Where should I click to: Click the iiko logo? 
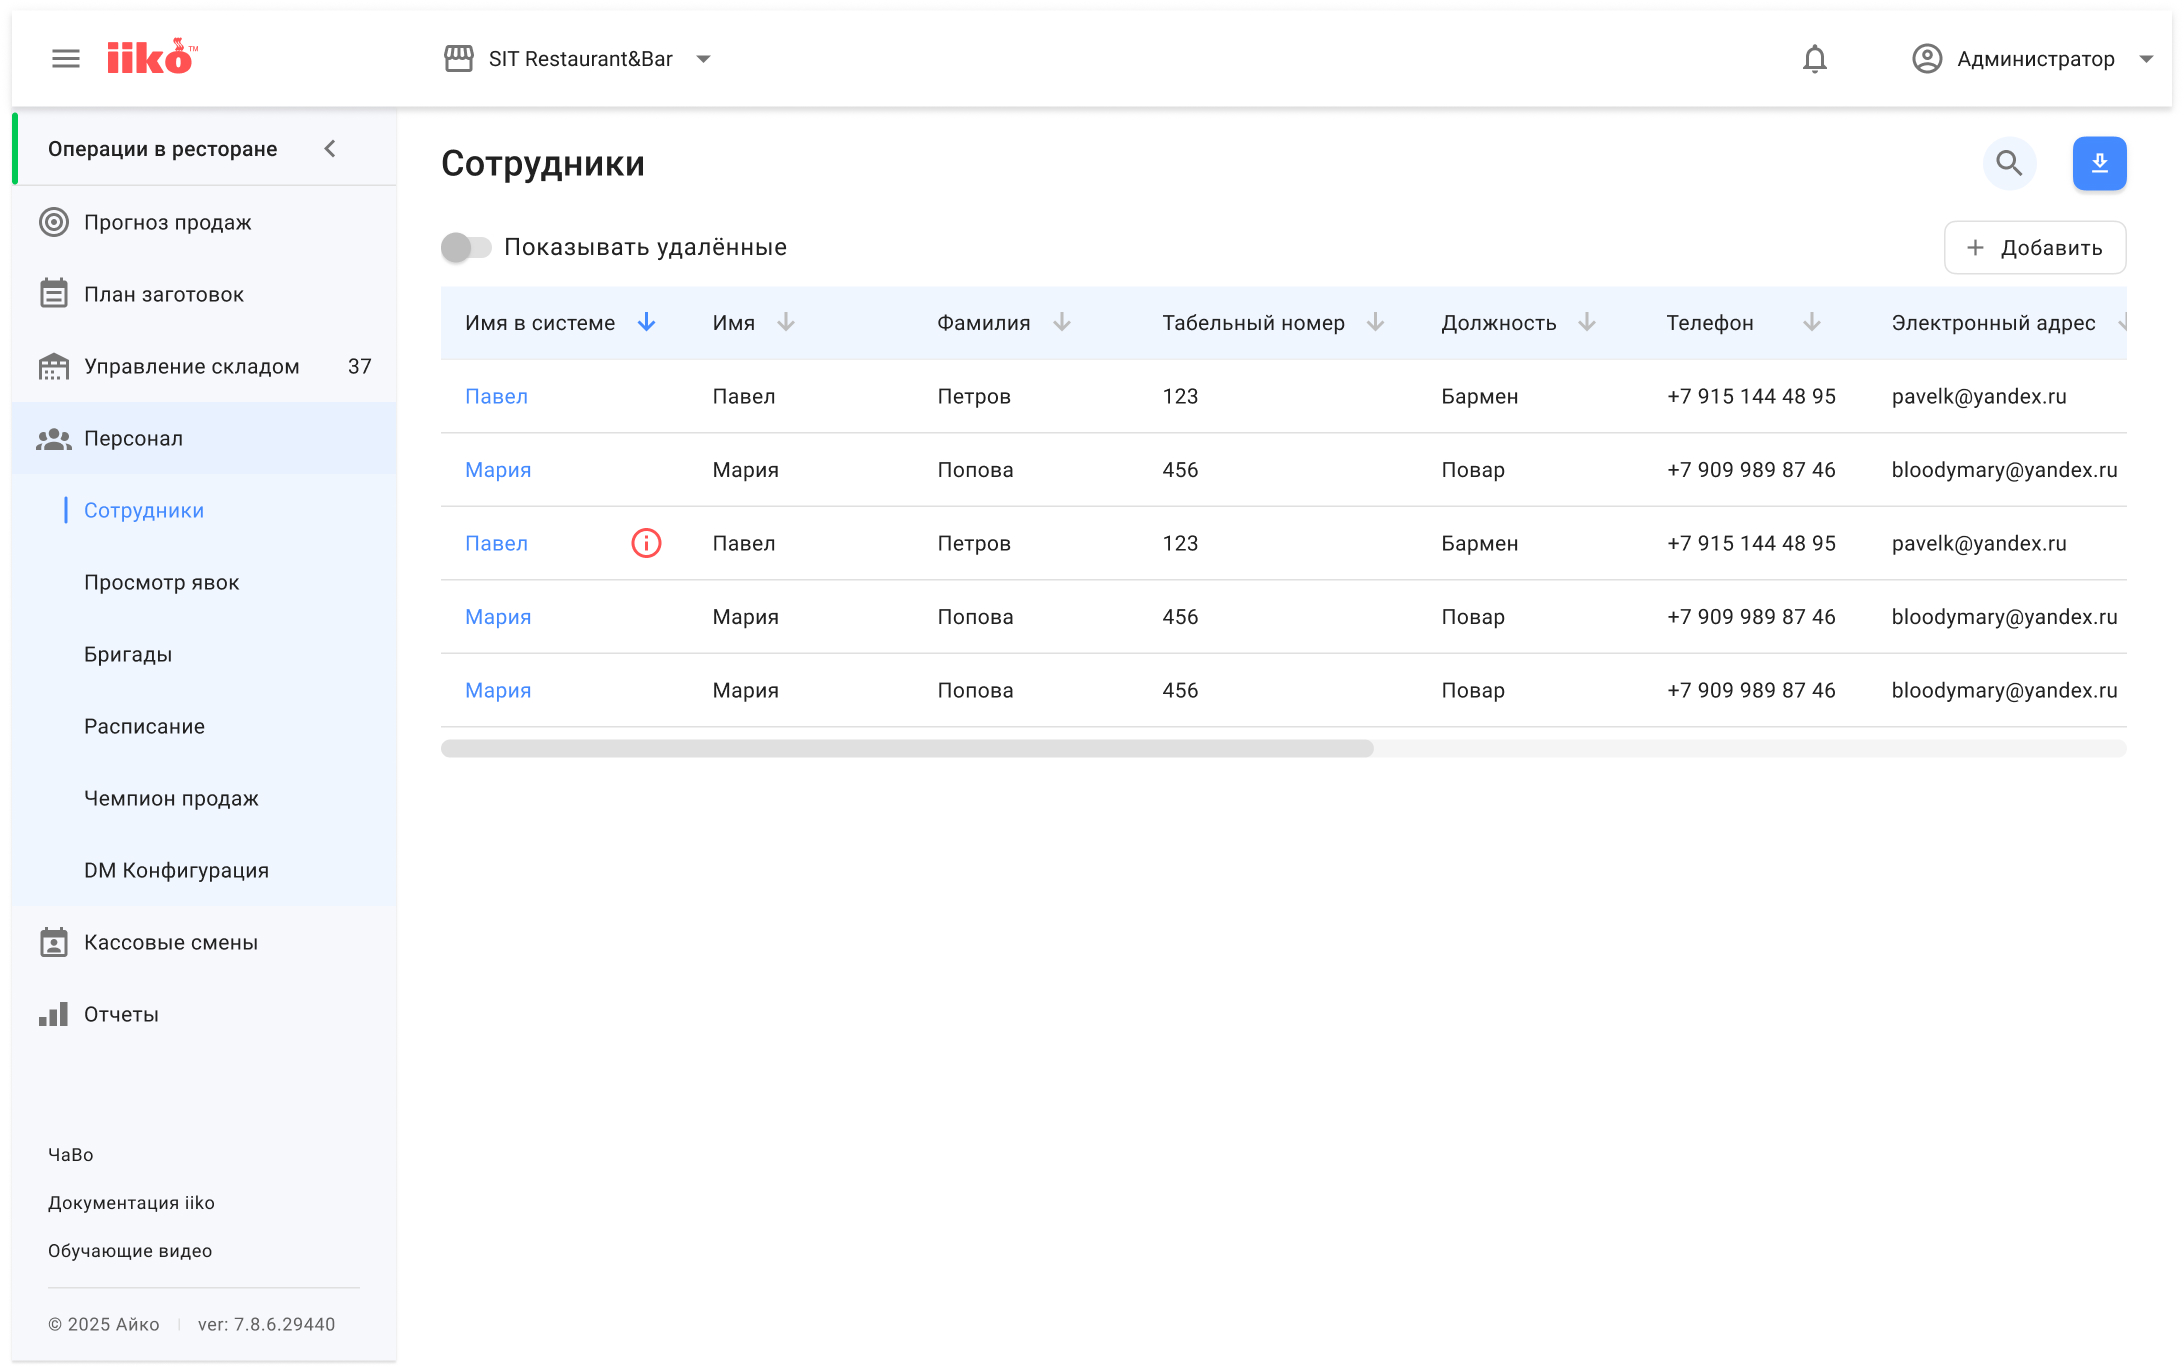pos(152,57)
